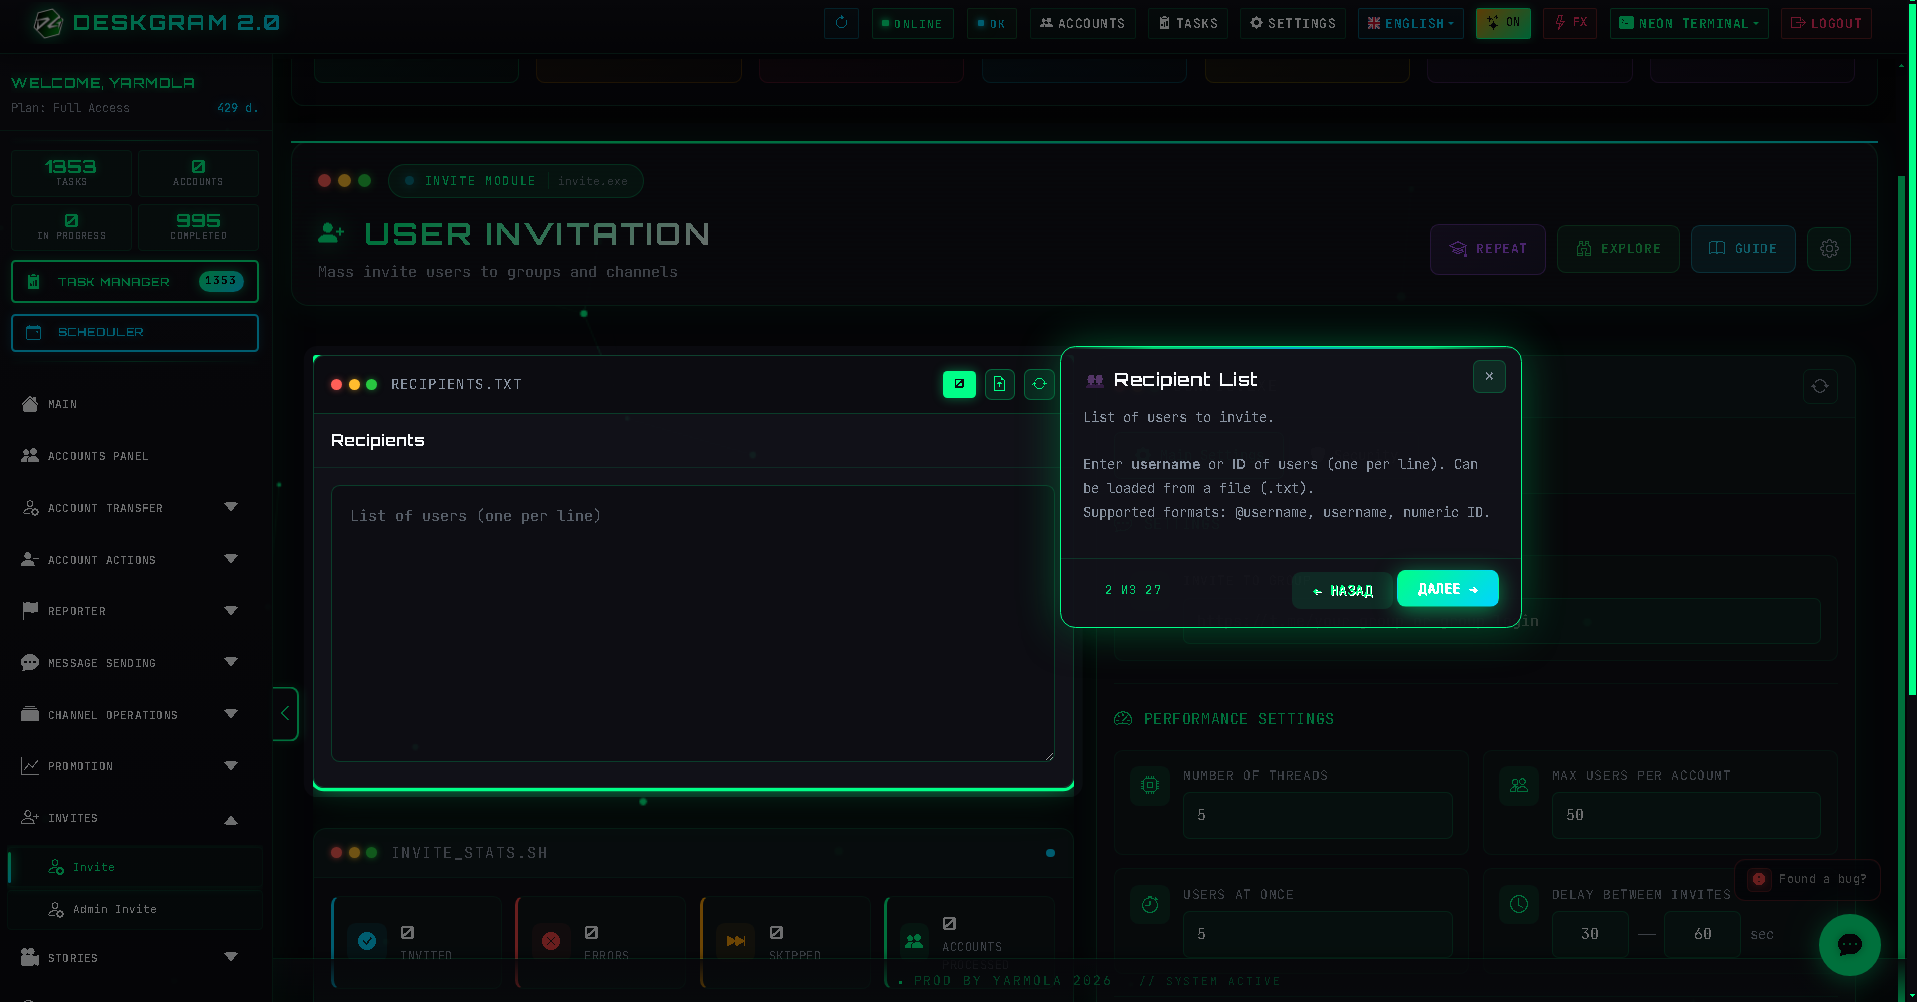The height and width of the screenshot is (1002, 1917).
Task: Toggle the animation ON switch
Action: tap(1503, 23)
